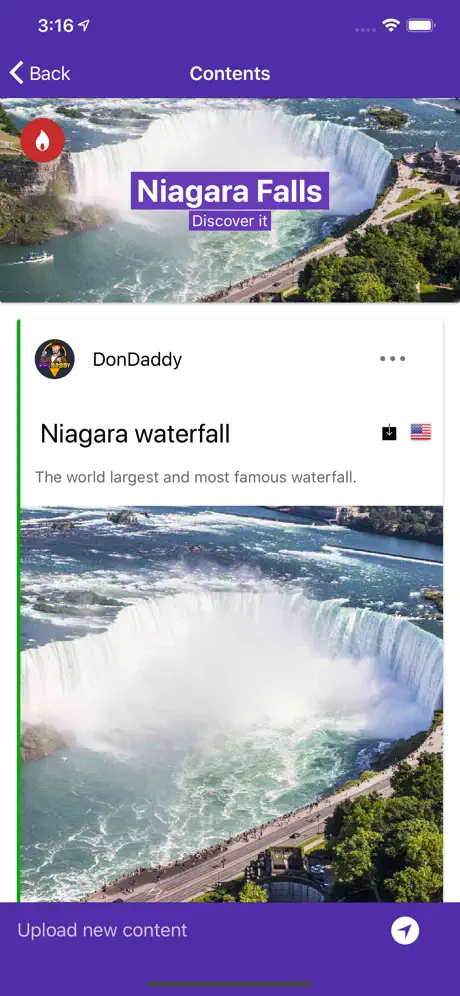The height and width of the screenshot is (996, 460).
Task: Tap the Discover it label
Action: [230, 221]
